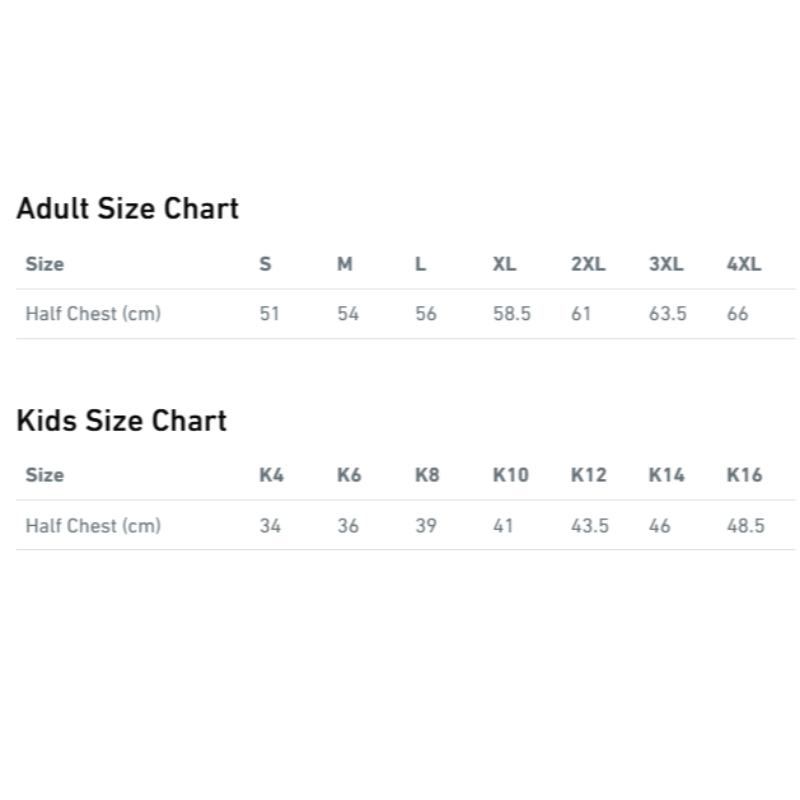Select the K4 kids size header
Screen dimensions: 800x800
[x=271, y=476]
